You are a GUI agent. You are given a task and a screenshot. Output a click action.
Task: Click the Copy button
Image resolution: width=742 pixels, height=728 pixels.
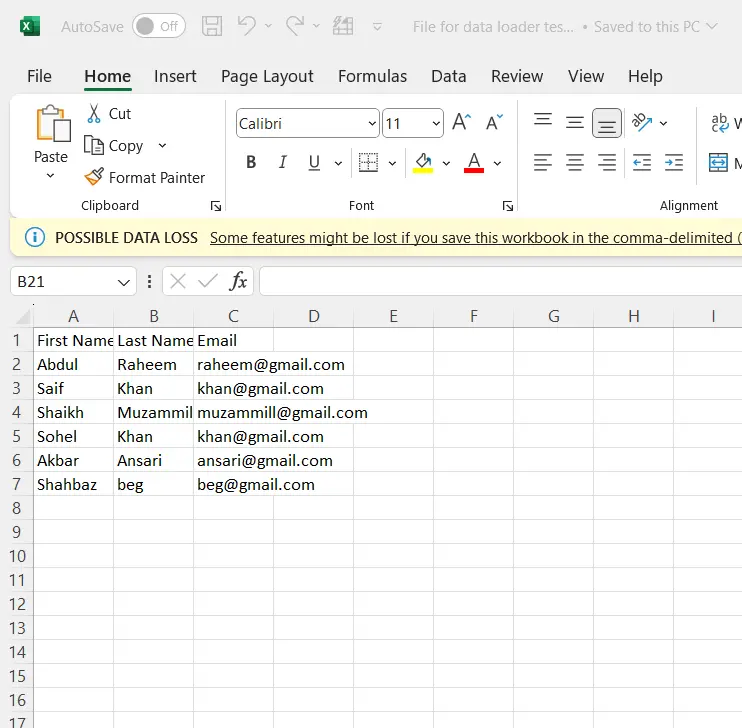pyautogui.click(x=114, y=146)
